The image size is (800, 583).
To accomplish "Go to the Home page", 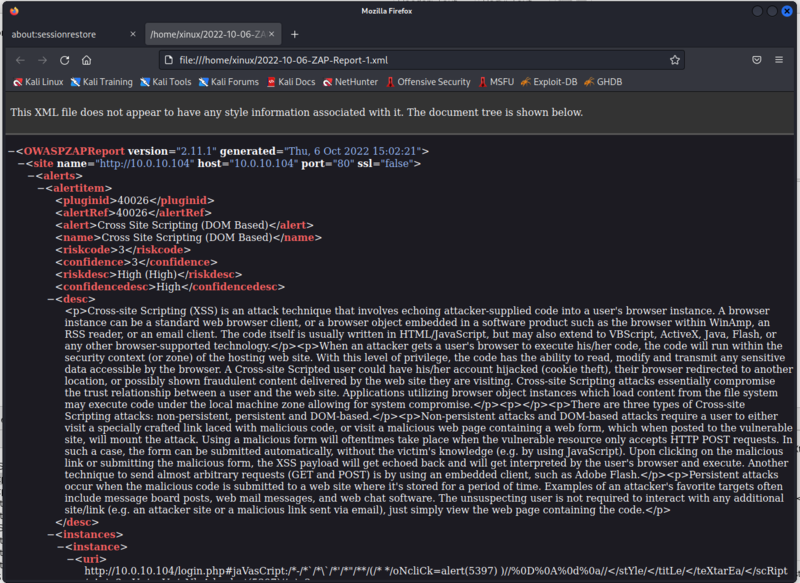I will tap(87, 60).
